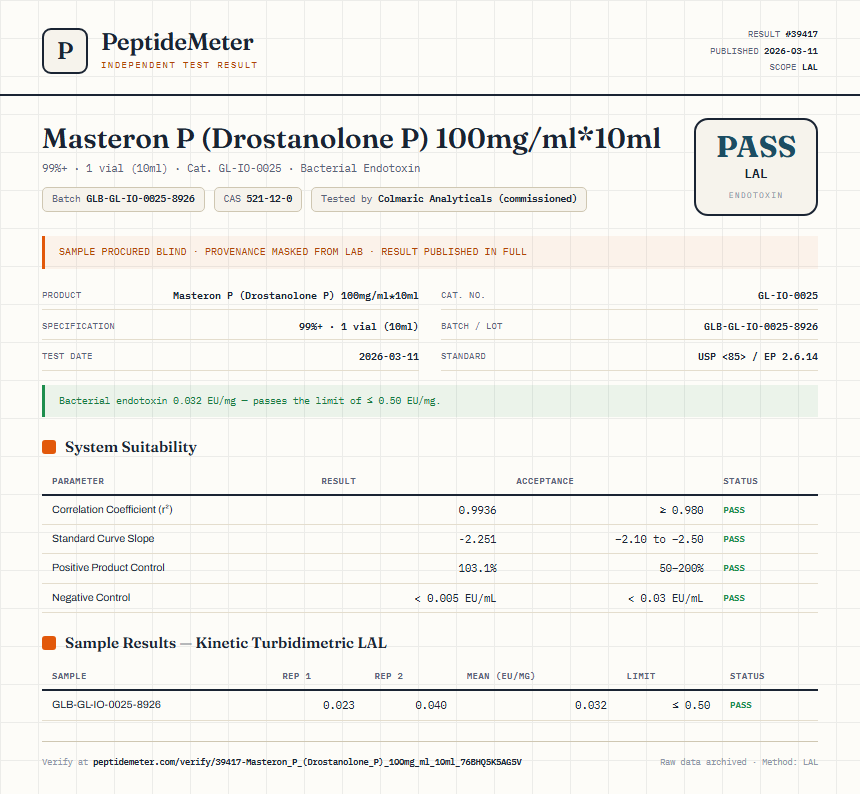The width and height of the screenshot is (860, 794).
Task: Click the green Bacterial endotoxin 0.032 EU/mg summary
Action: 430,401
